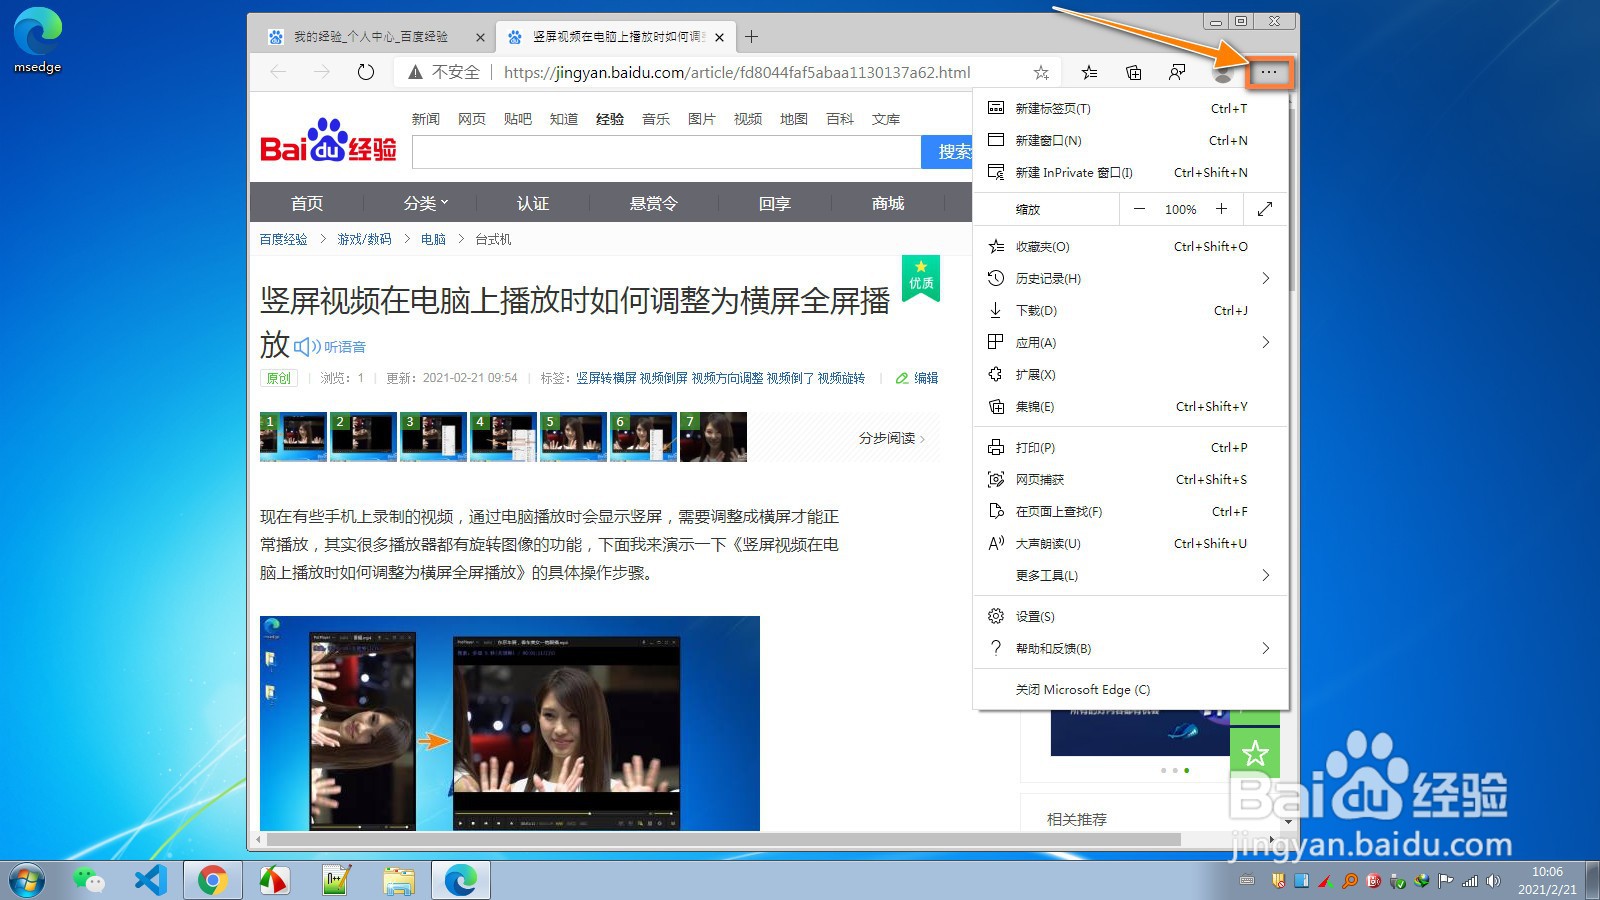Click the volume speaker tray icon
Viewport: 1600px width, 900px height.
tap(1493, 881)
